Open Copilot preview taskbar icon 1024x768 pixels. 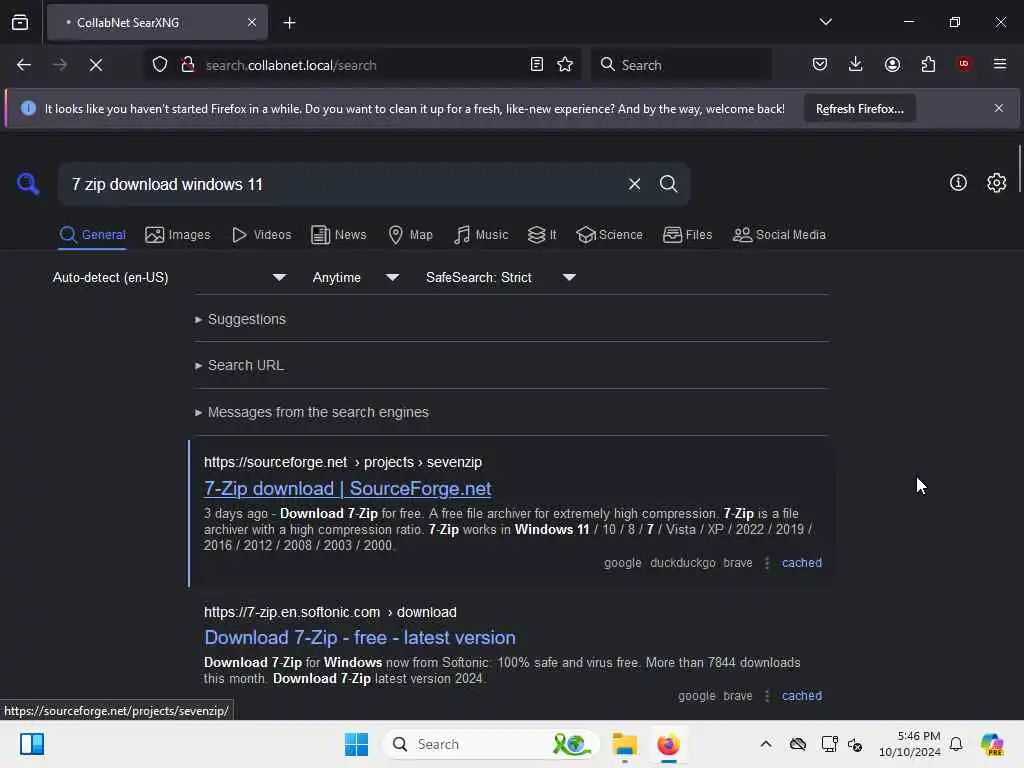(991, 744)
